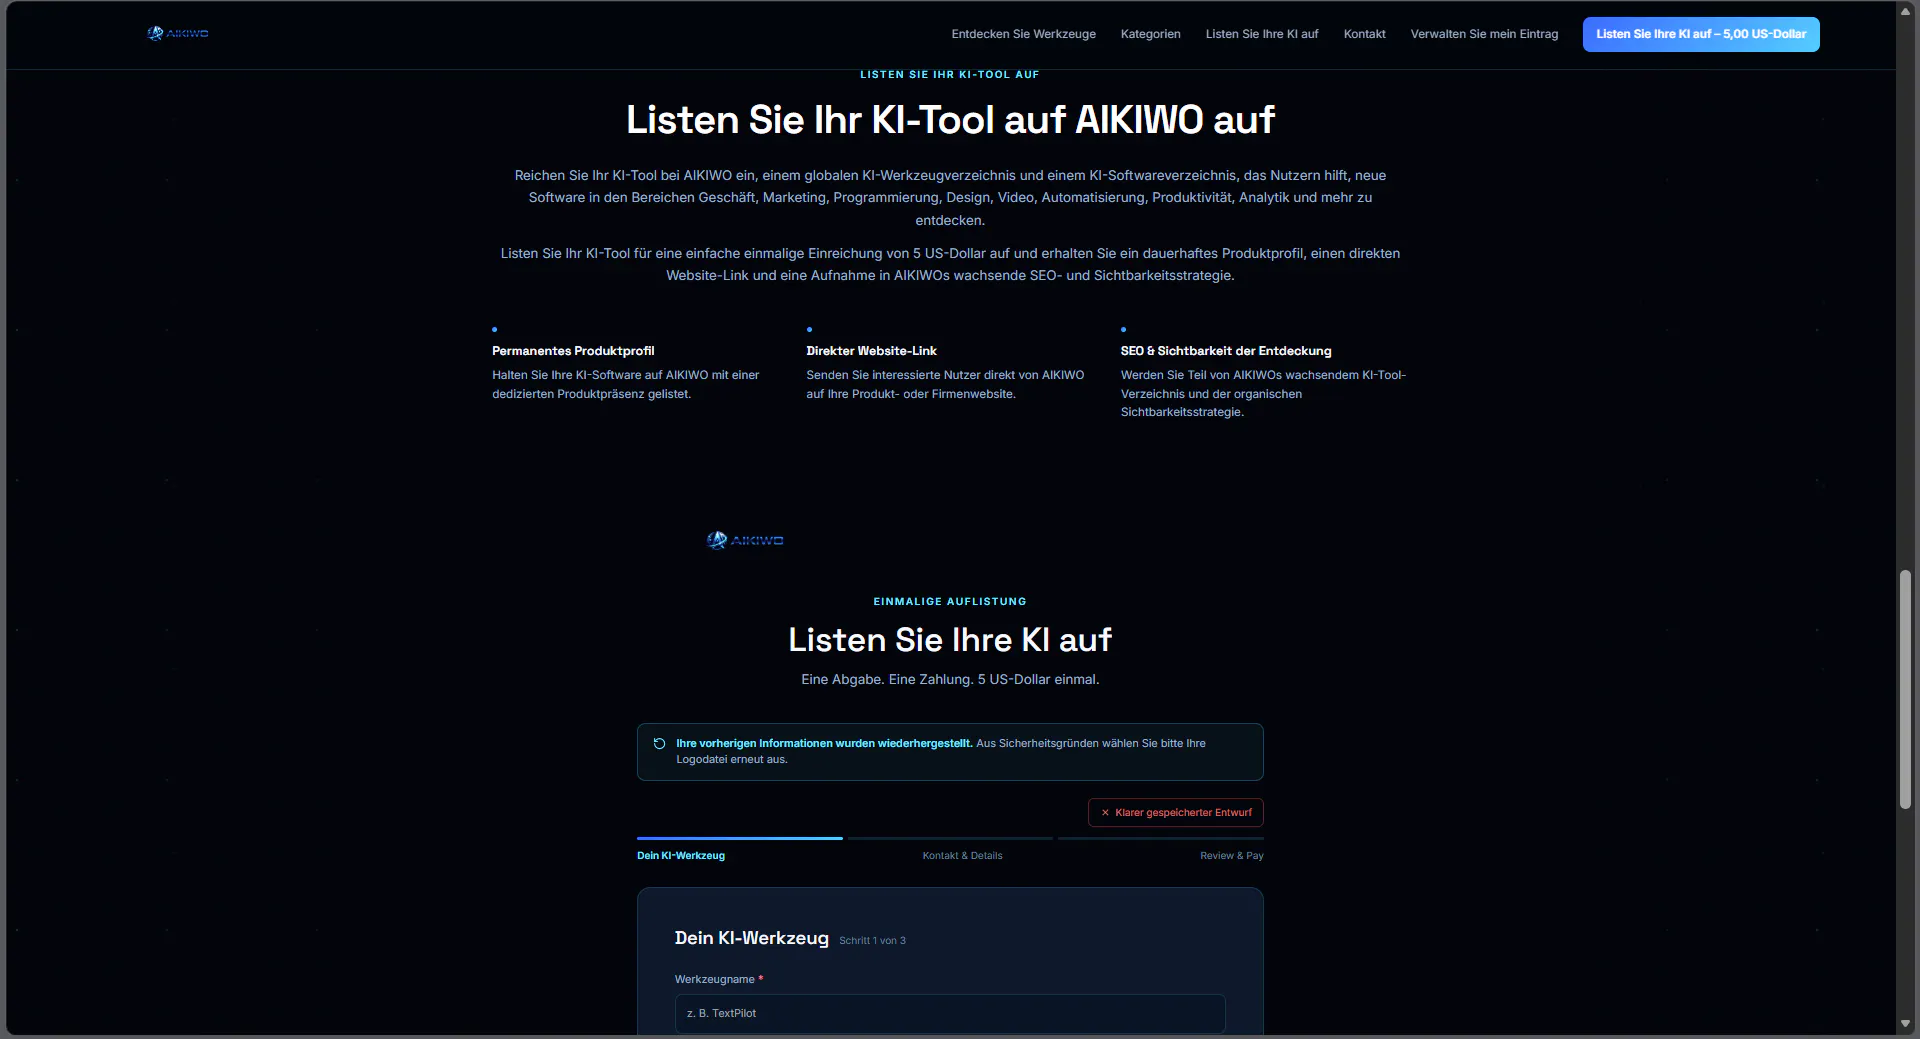This screenshot has height=1039, width=1920.
Task: Click the 5,00 US-Dollar listing button
Action: tap(1701, 34)
